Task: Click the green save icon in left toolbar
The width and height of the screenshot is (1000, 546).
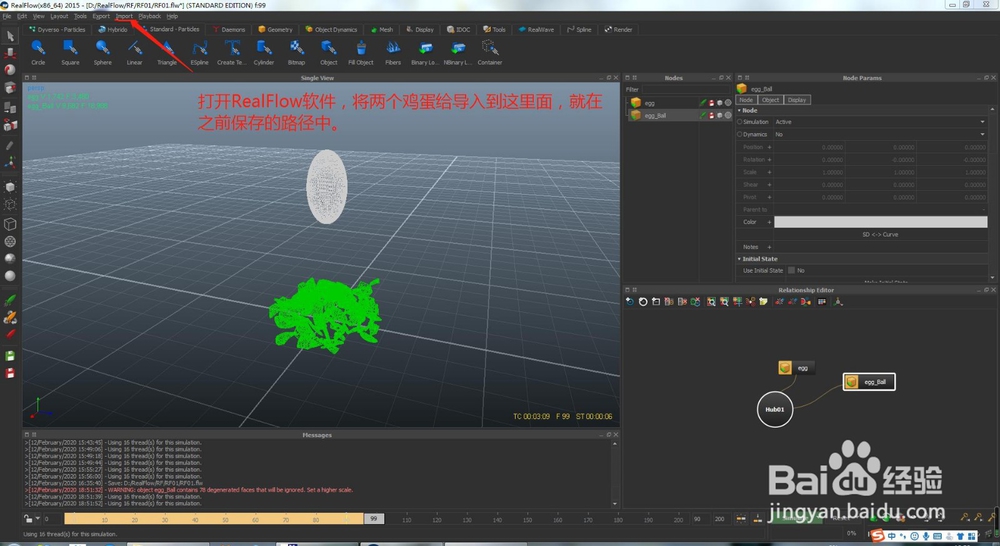Action: pyautogui.click(x=10, y=356)
